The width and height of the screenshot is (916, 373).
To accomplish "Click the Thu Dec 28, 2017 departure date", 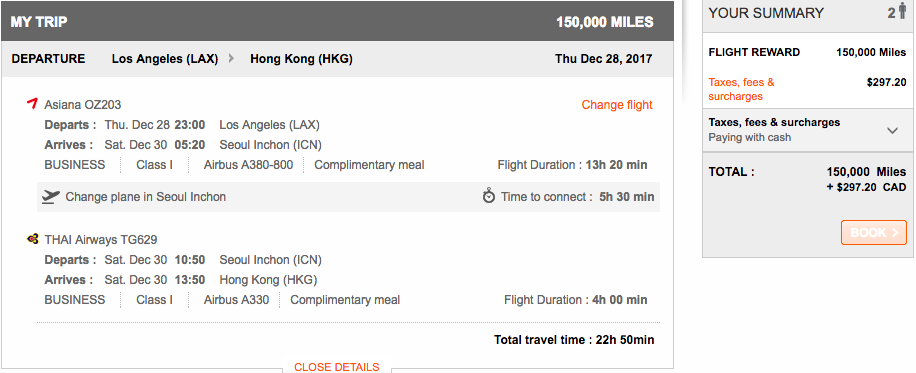I will coord(603,58).
